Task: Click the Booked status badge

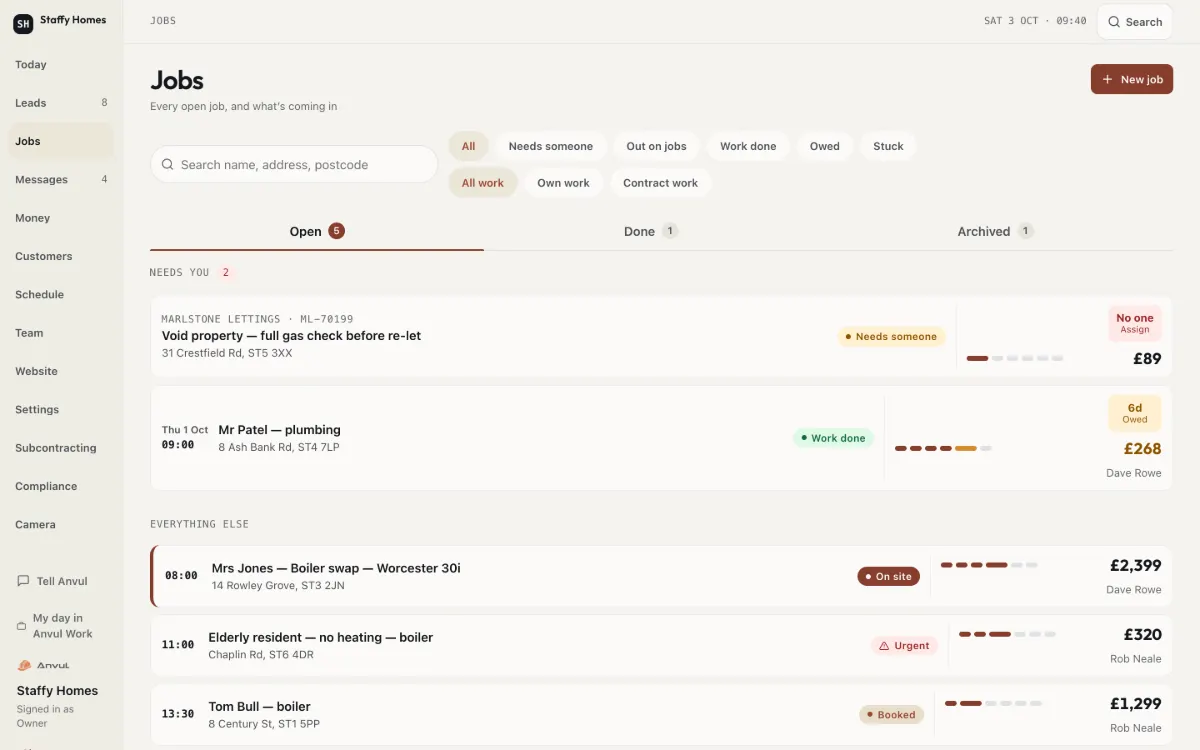Action: pyautogui.click(x=891, y=715)
